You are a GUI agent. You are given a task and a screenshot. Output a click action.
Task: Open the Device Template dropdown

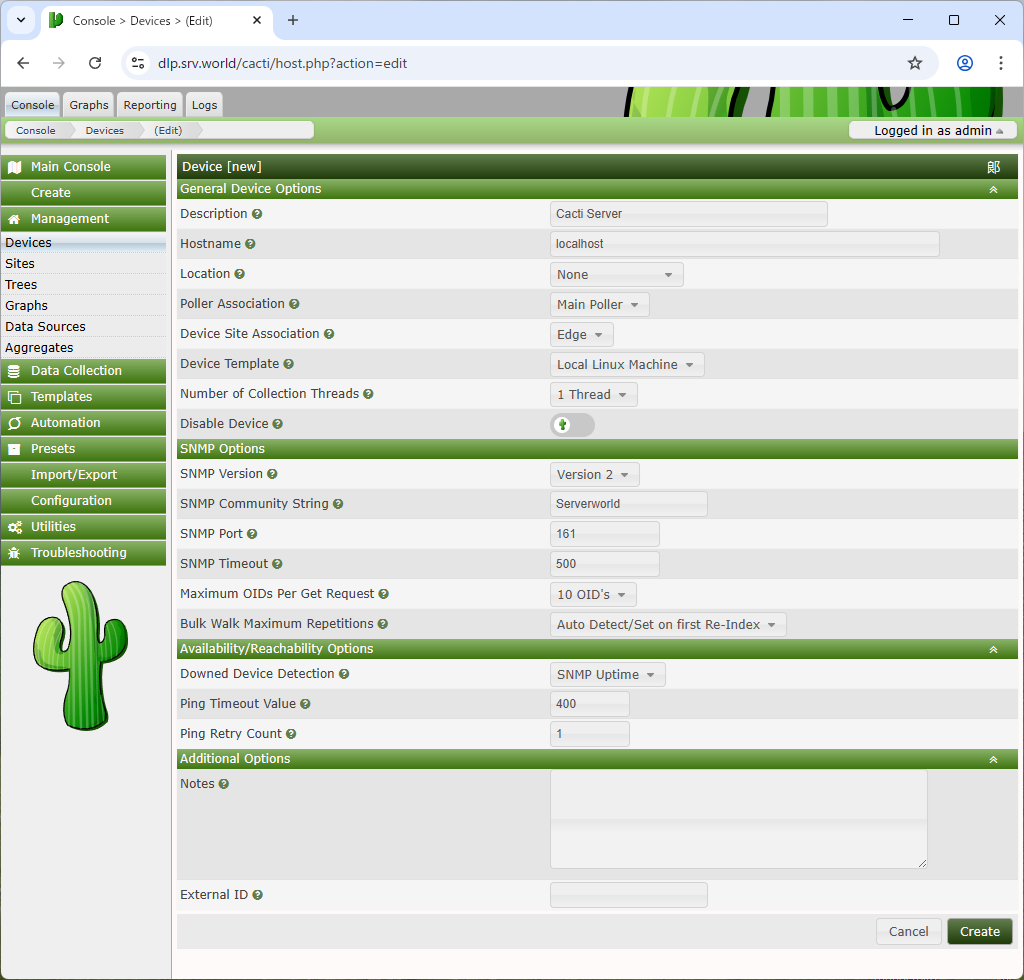(627, 365)
